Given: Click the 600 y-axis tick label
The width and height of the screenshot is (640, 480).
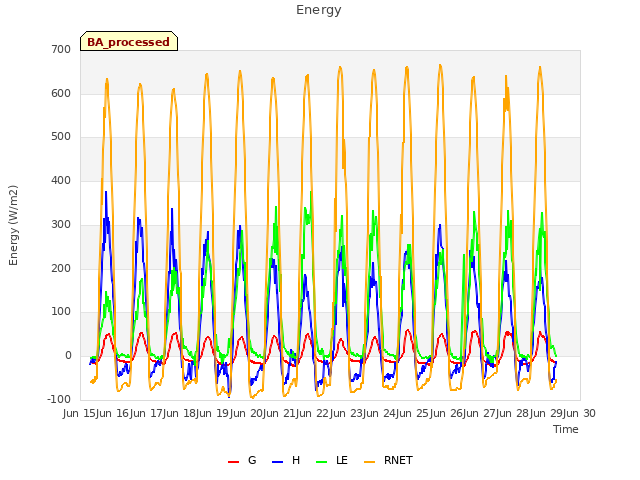Looking at the screenshot, I should tap(61, 93).
